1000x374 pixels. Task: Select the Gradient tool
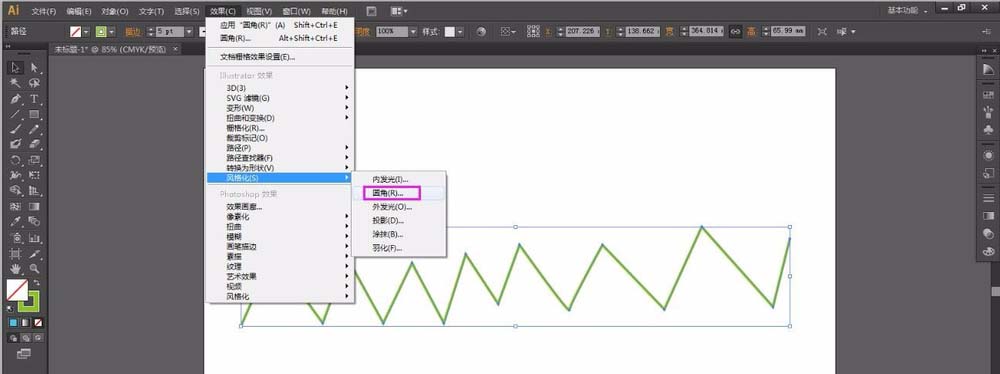[x=34, y=207]
